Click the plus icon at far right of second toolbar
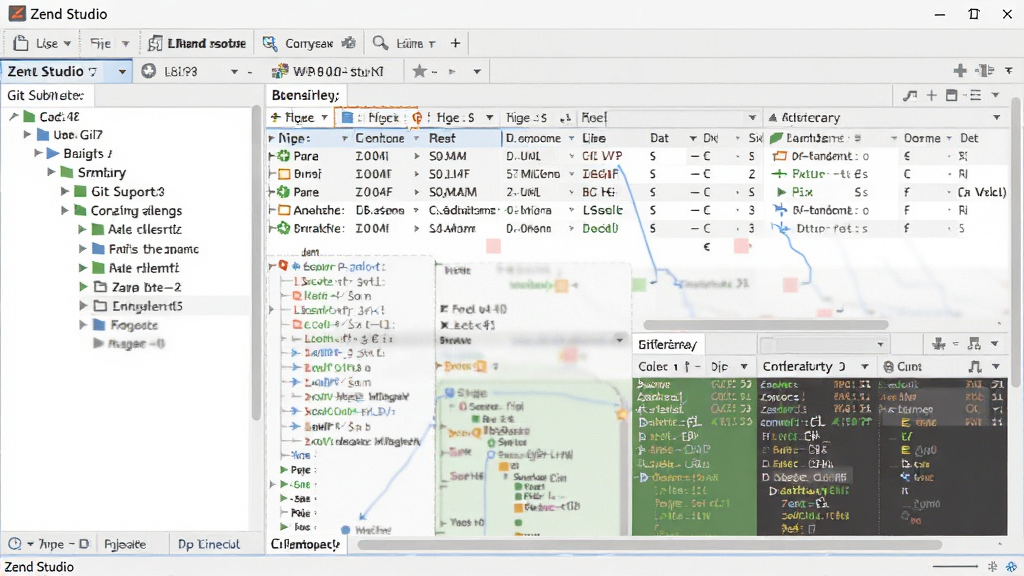Image resolution: width=1024 pixels, height=576 pixels. click(960, 71)
